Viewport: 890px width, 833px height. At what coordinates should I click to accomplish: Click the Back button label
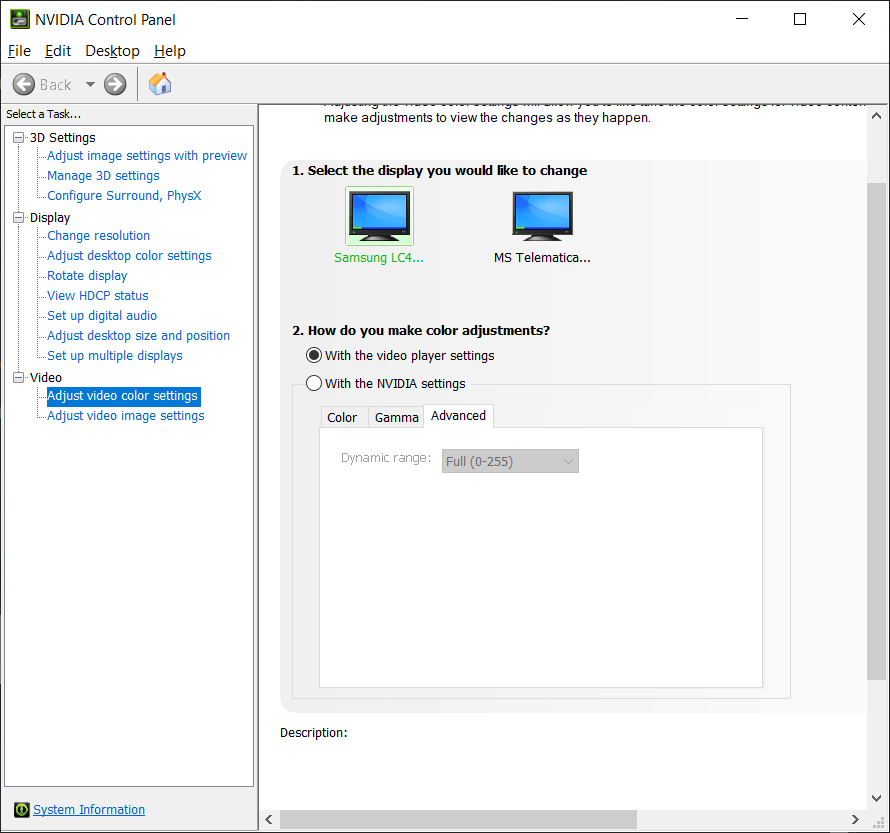[56, 85]
